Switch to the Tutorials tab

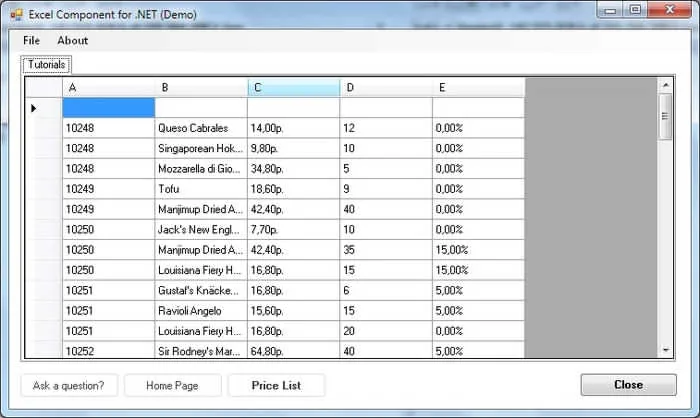coord(46,65)
